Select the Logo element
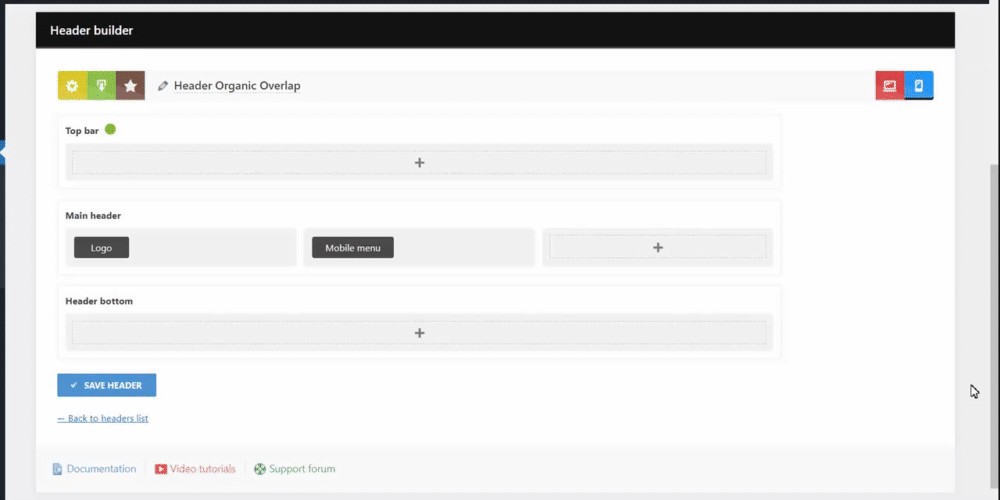Viewport: 1000px width, 500px height. (x=101, y=247)
